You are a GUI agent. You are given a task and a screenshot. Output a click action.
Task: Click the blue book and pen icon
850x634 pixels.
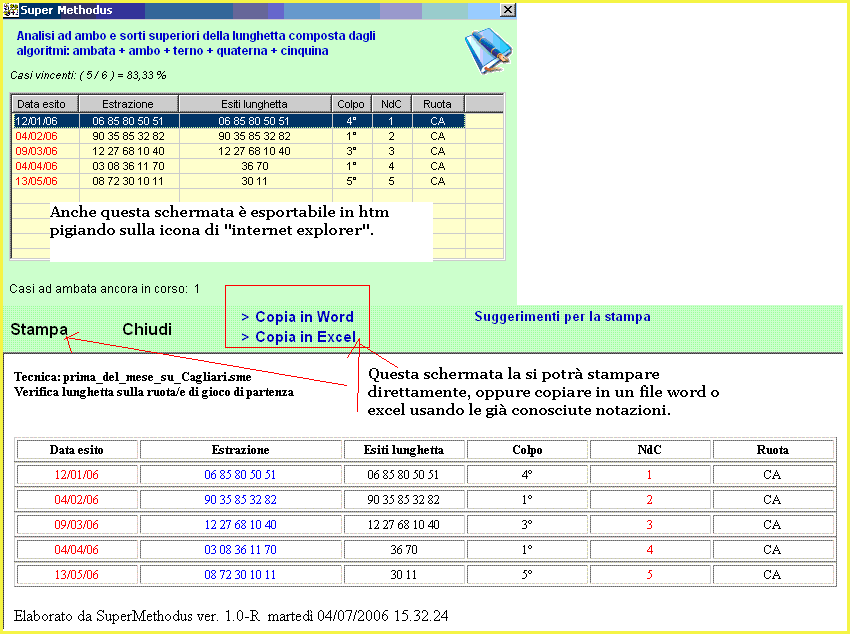click(x=488, y=50)
